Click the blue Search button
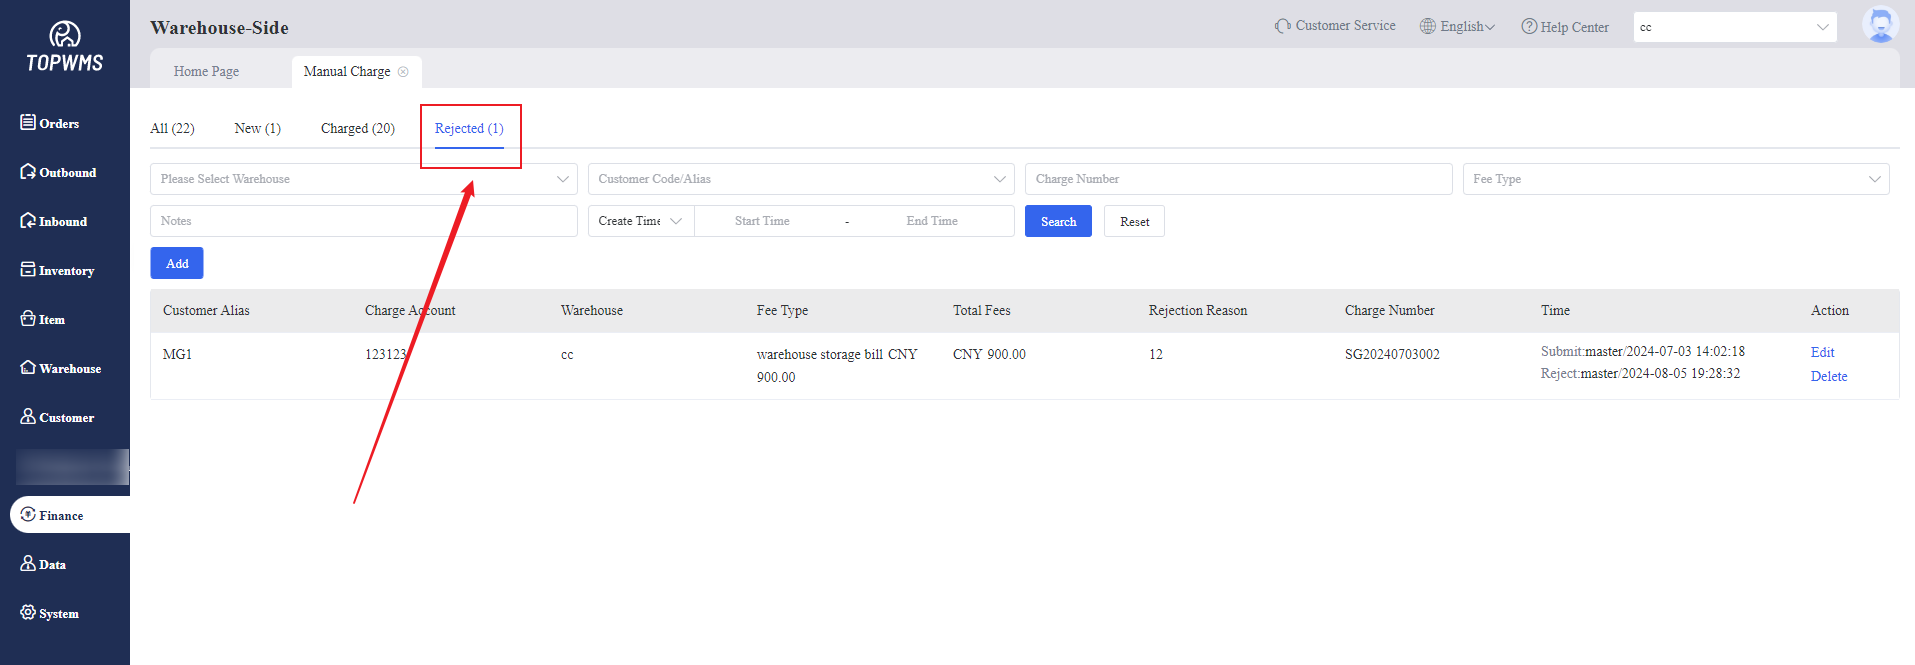 click(1058, 221)
